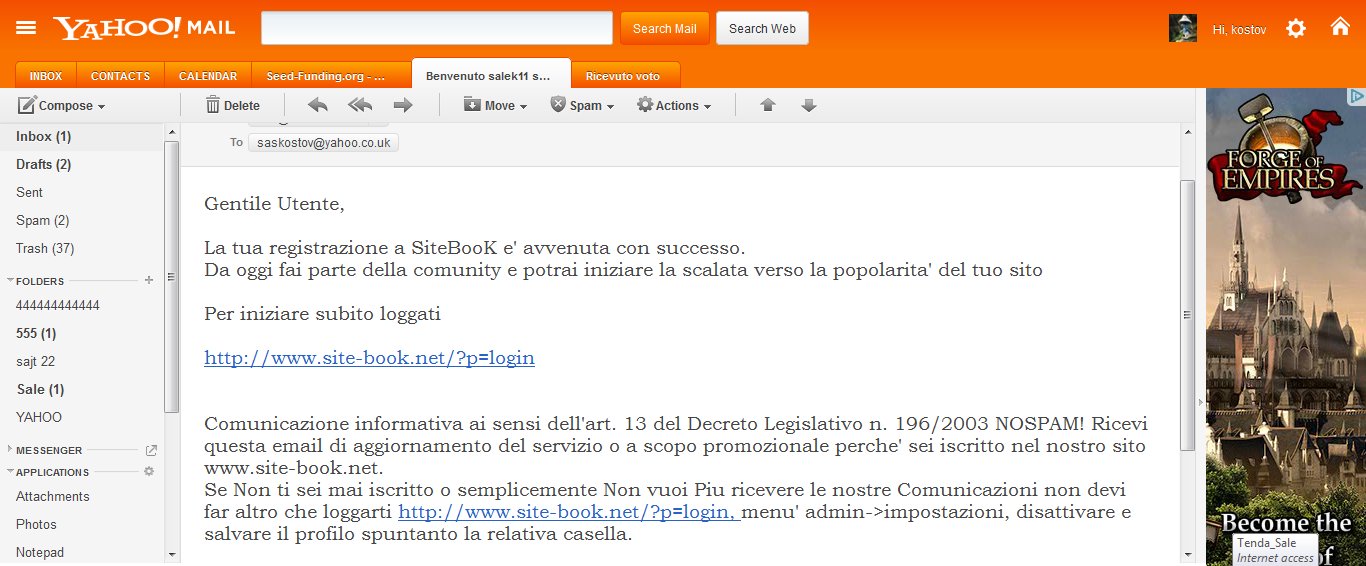The image size is (1366, 566).
Task: Collapse the right ad panel arrow
Action: [x=1201, y=401]
